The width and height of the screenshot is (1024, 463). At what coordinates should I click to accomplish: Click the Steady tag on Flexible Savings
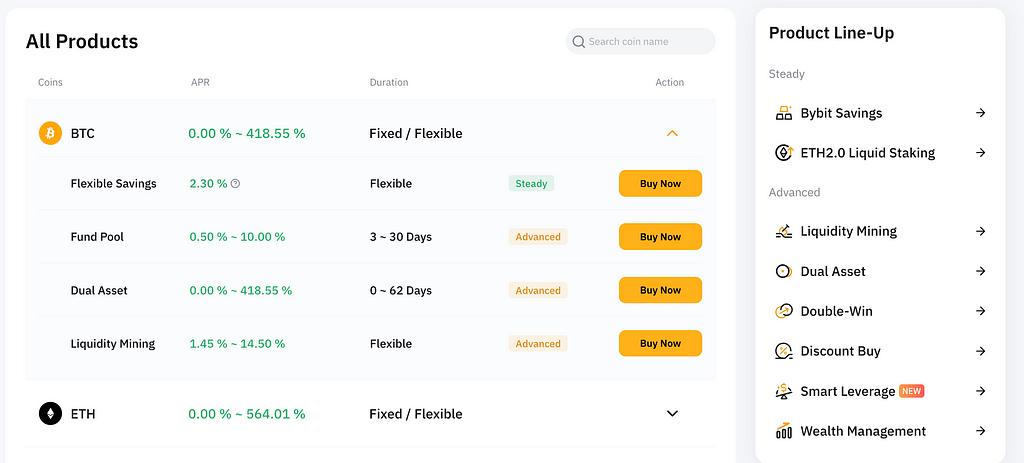tap(531, 184)
